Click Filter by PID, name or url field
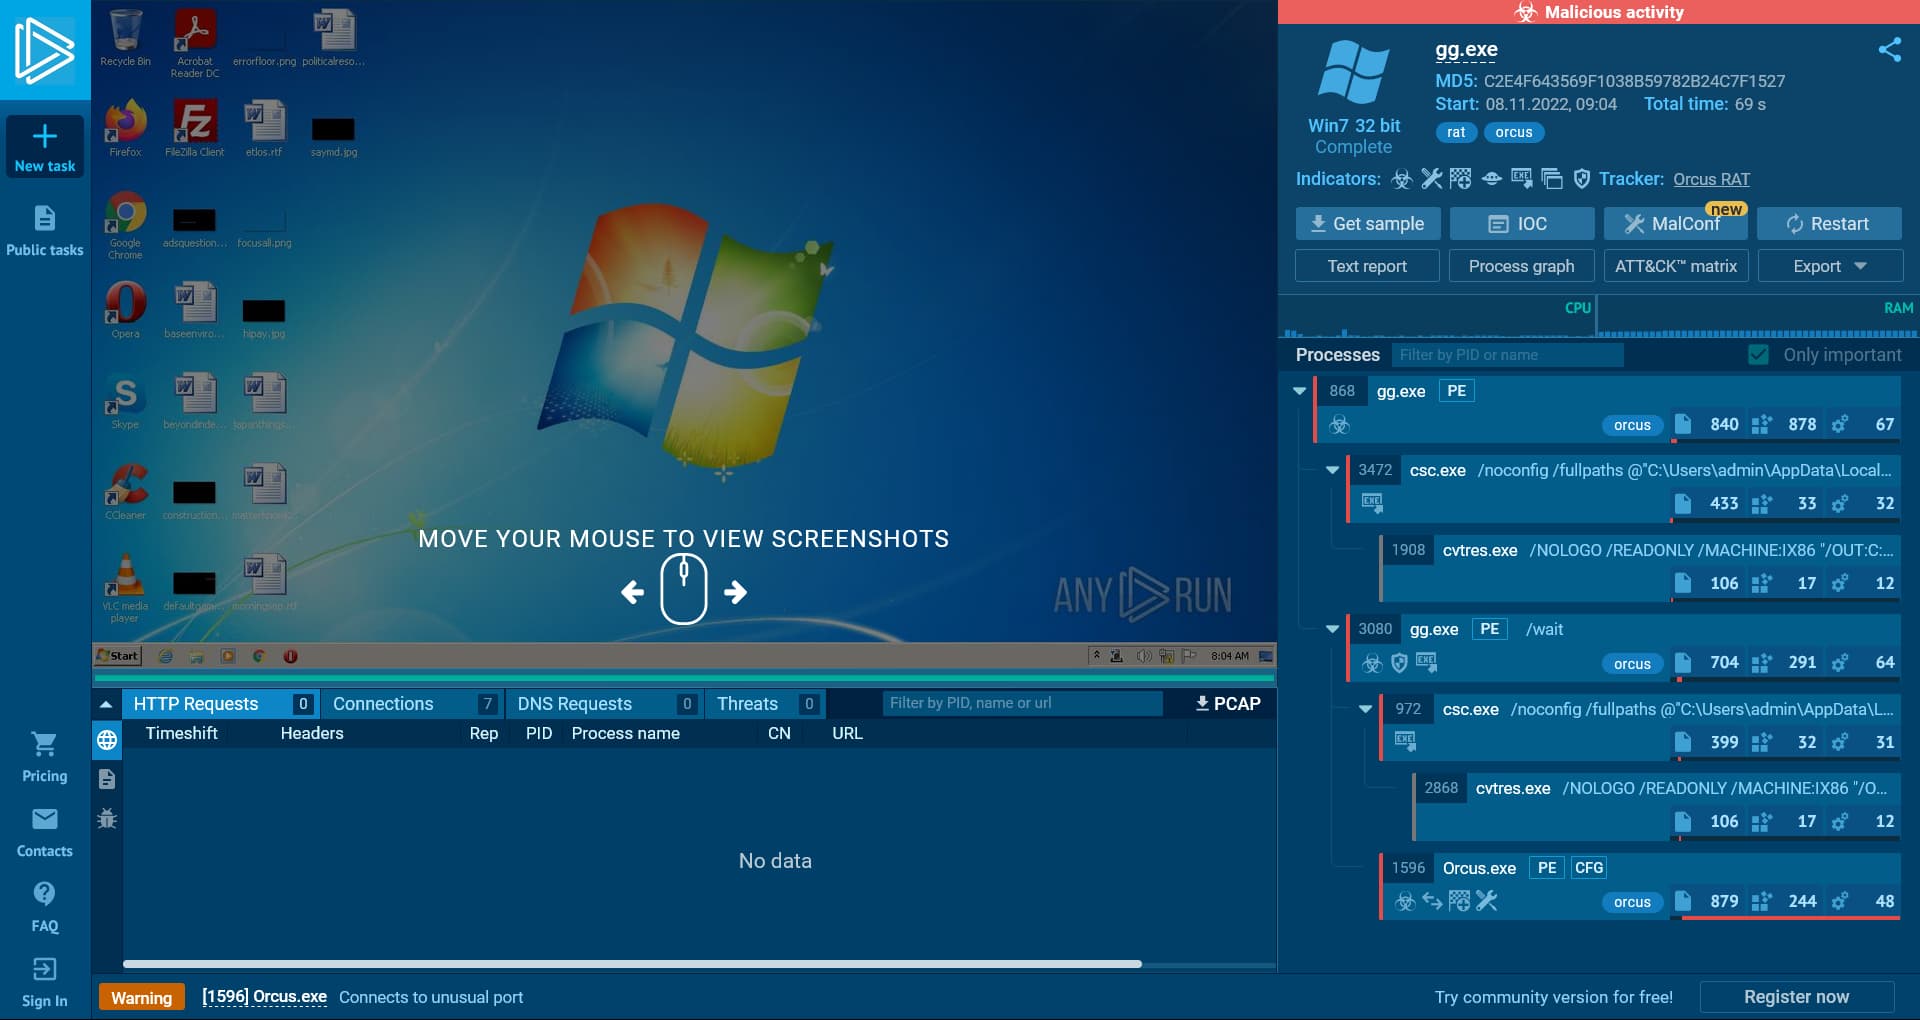The image size is (1920, 1020). point(1021,703)
